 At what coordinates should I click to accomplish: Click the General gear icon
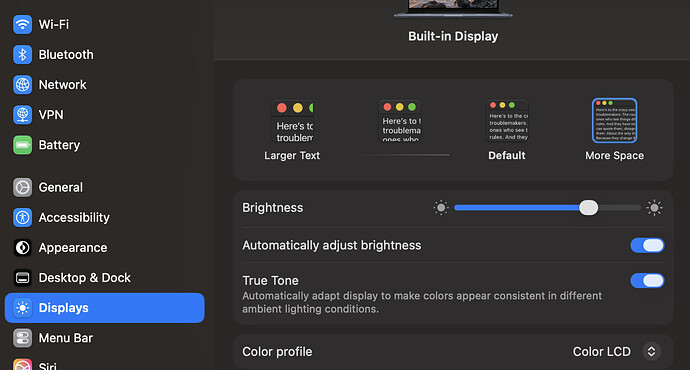coord(22,187)
